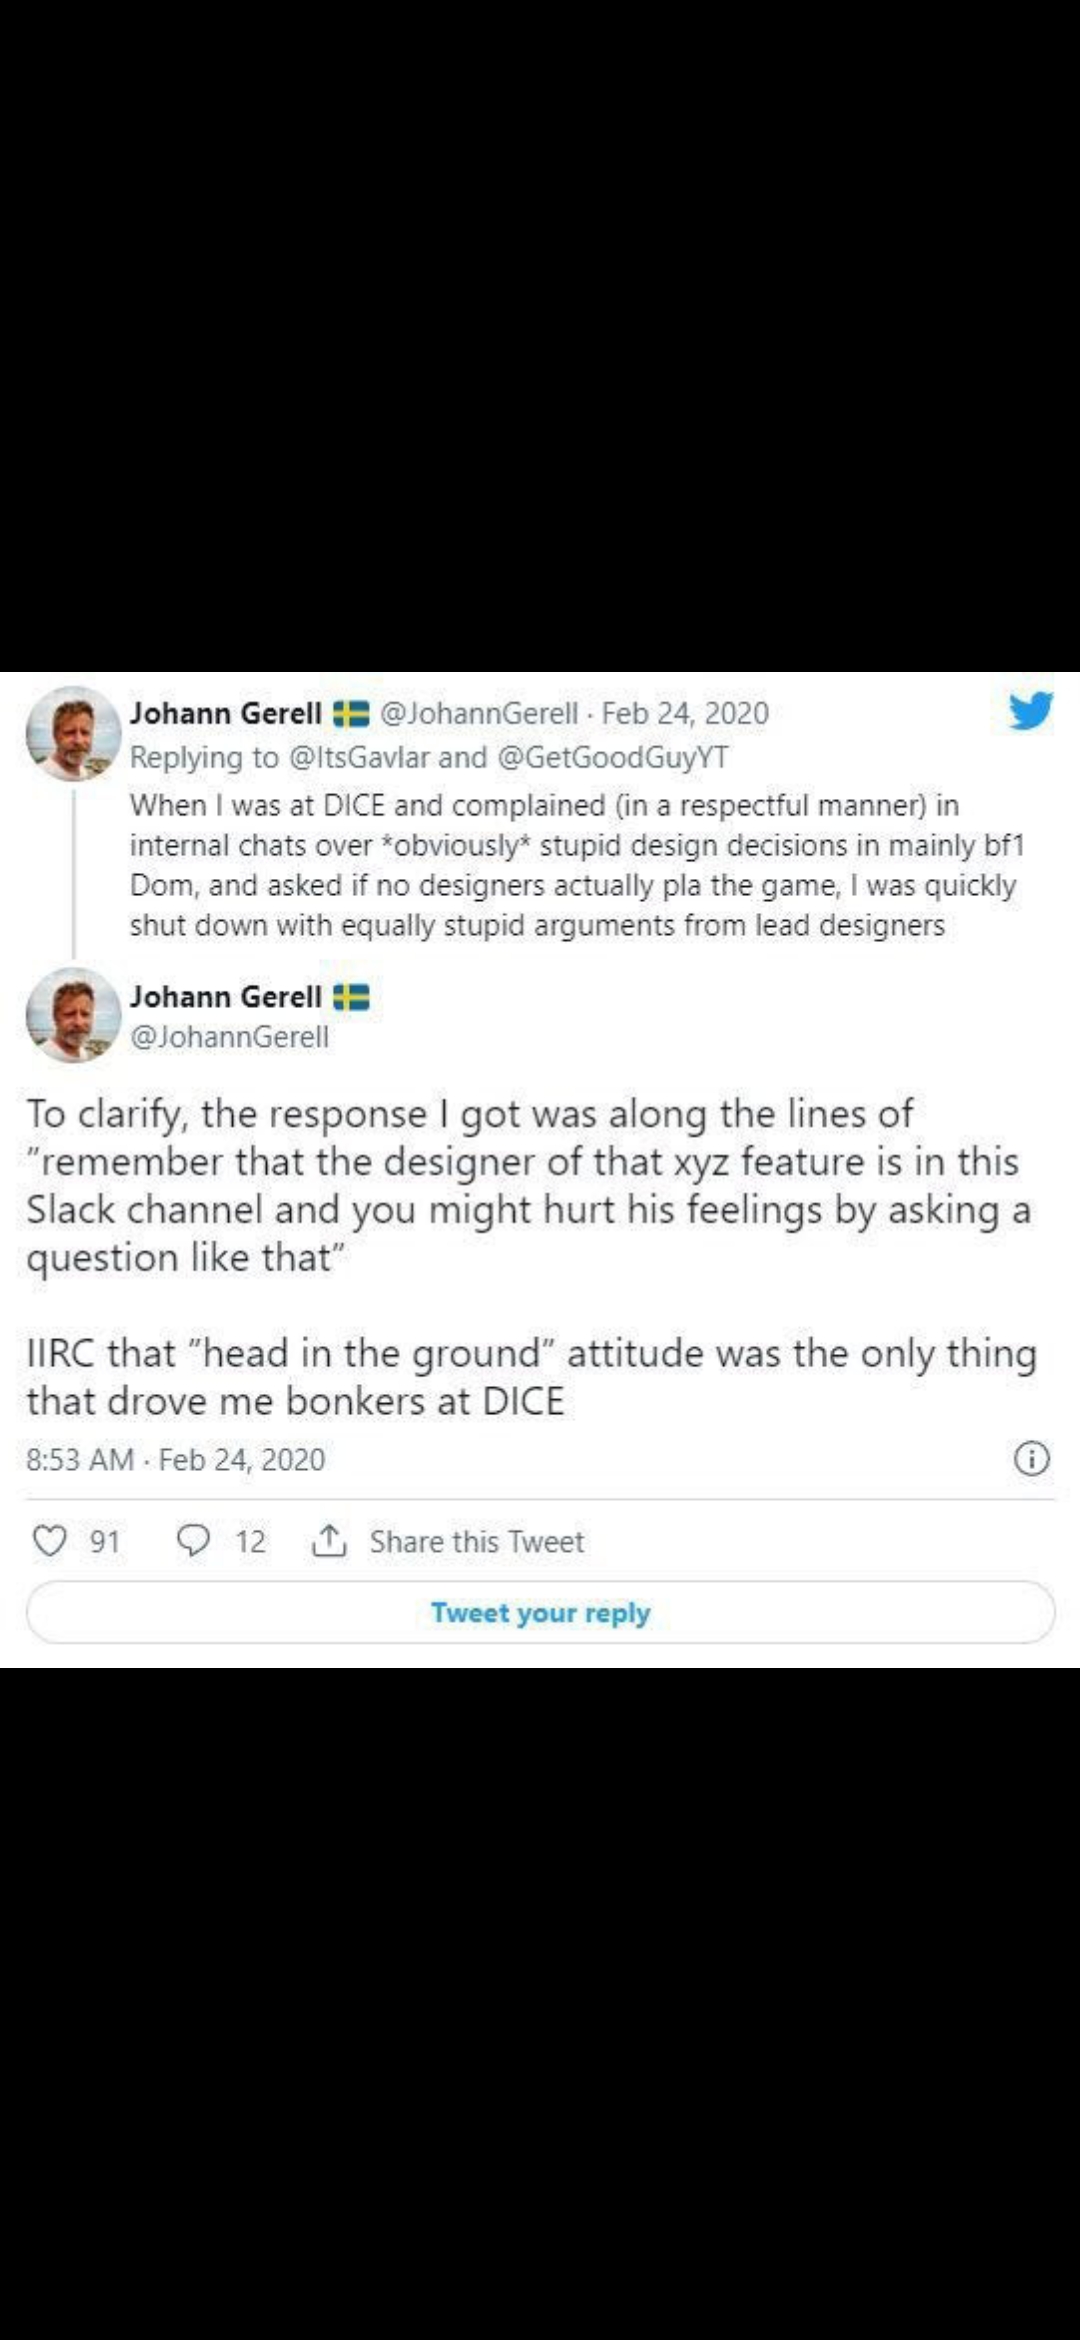Like the tweet with heart icon
This screenshot has width=1080, height=2340.
click(x=50, y=1540)
